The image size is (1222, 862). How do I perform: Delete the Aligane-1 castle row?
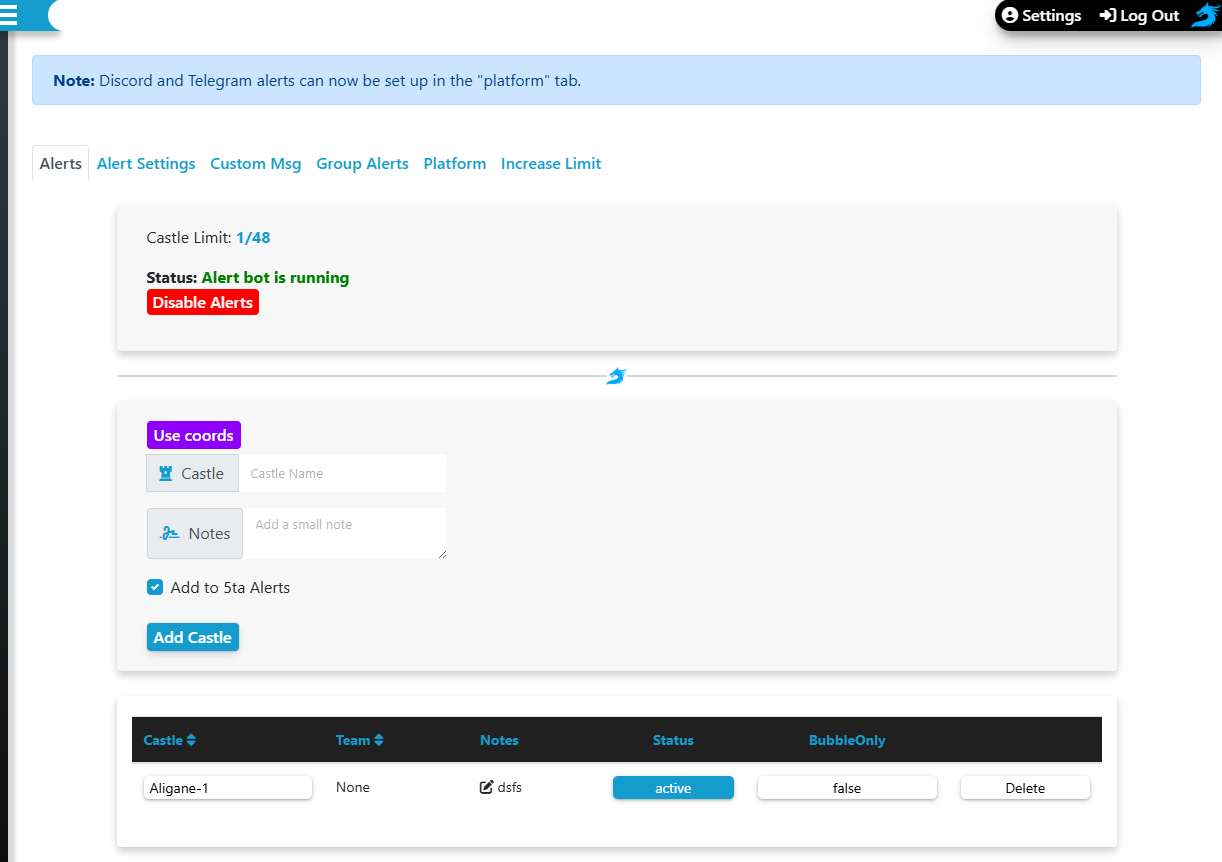[x=1025, y=788]
